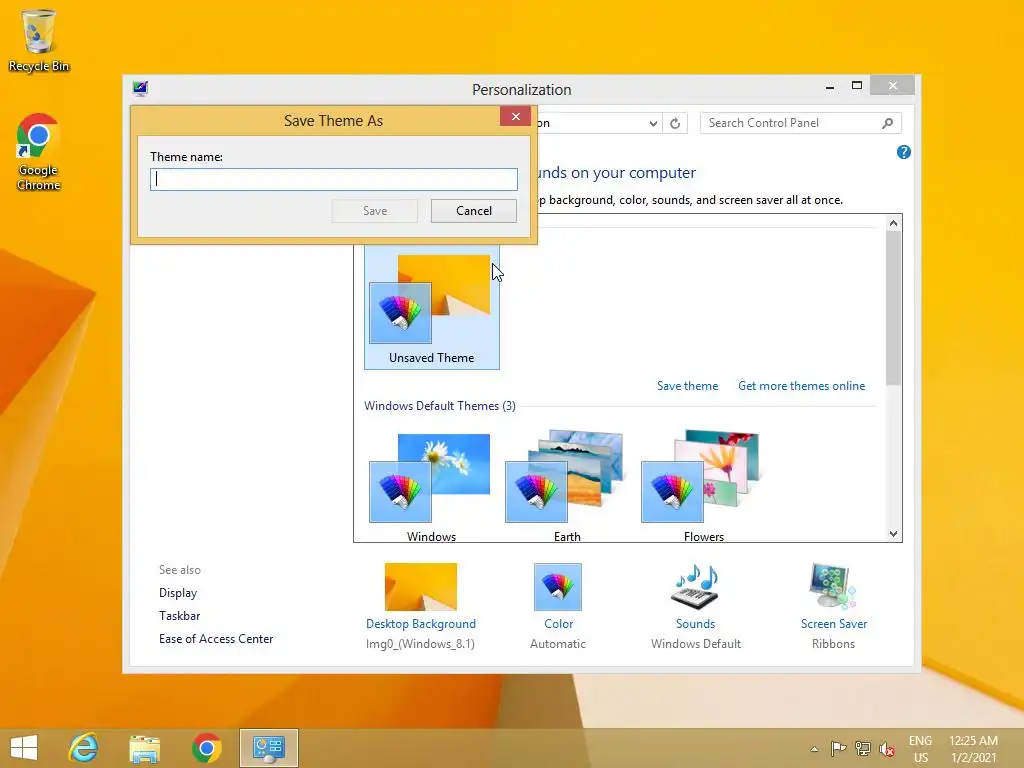Click the Img0_(Windows_8.1) text

420,643
